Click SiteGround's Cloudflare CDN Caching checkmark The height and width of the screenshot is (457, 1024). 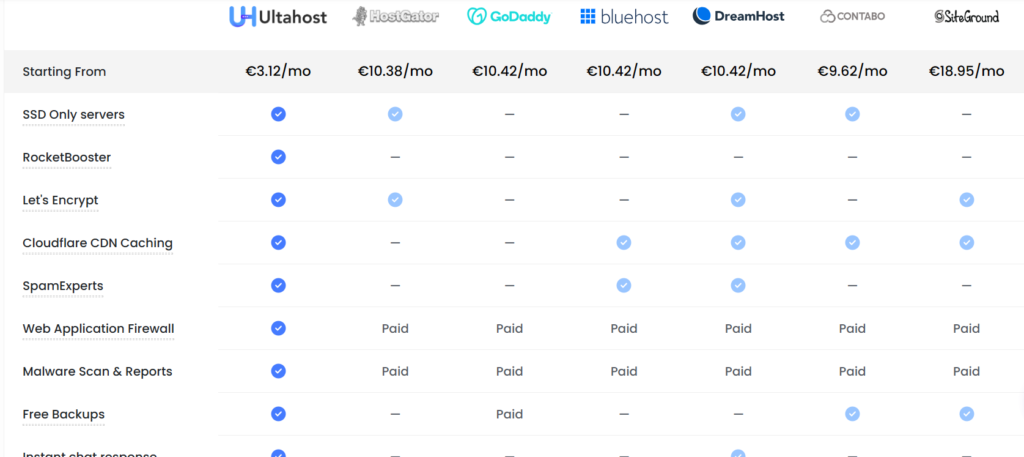point(967,242)
